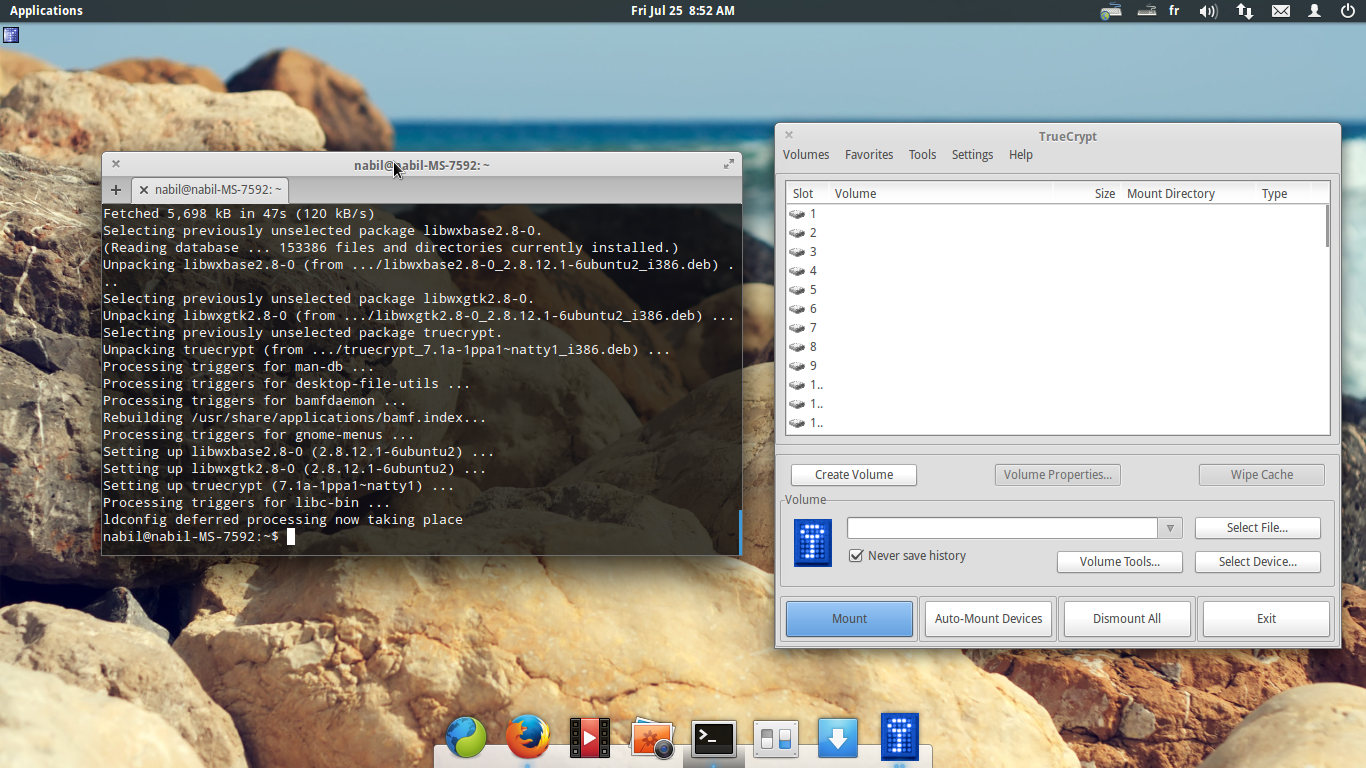Toggle the Never save history checkbox
This screenshot has height=768, width=1366.
856,556
